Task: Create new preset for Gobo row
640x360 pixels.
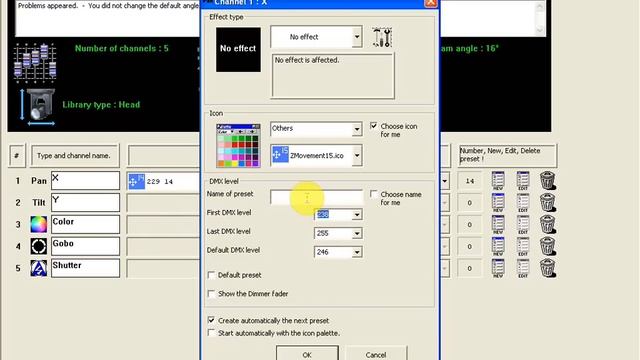Action: (498, 247)
